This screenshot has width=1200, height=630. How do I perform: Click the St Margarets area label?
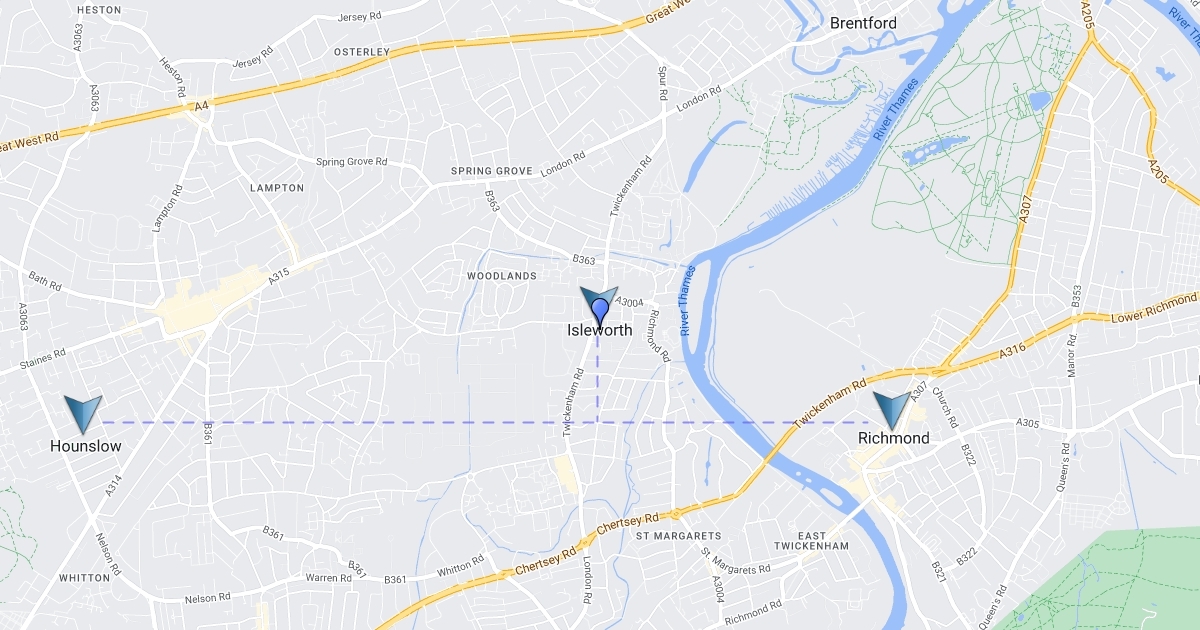[679, 537]
